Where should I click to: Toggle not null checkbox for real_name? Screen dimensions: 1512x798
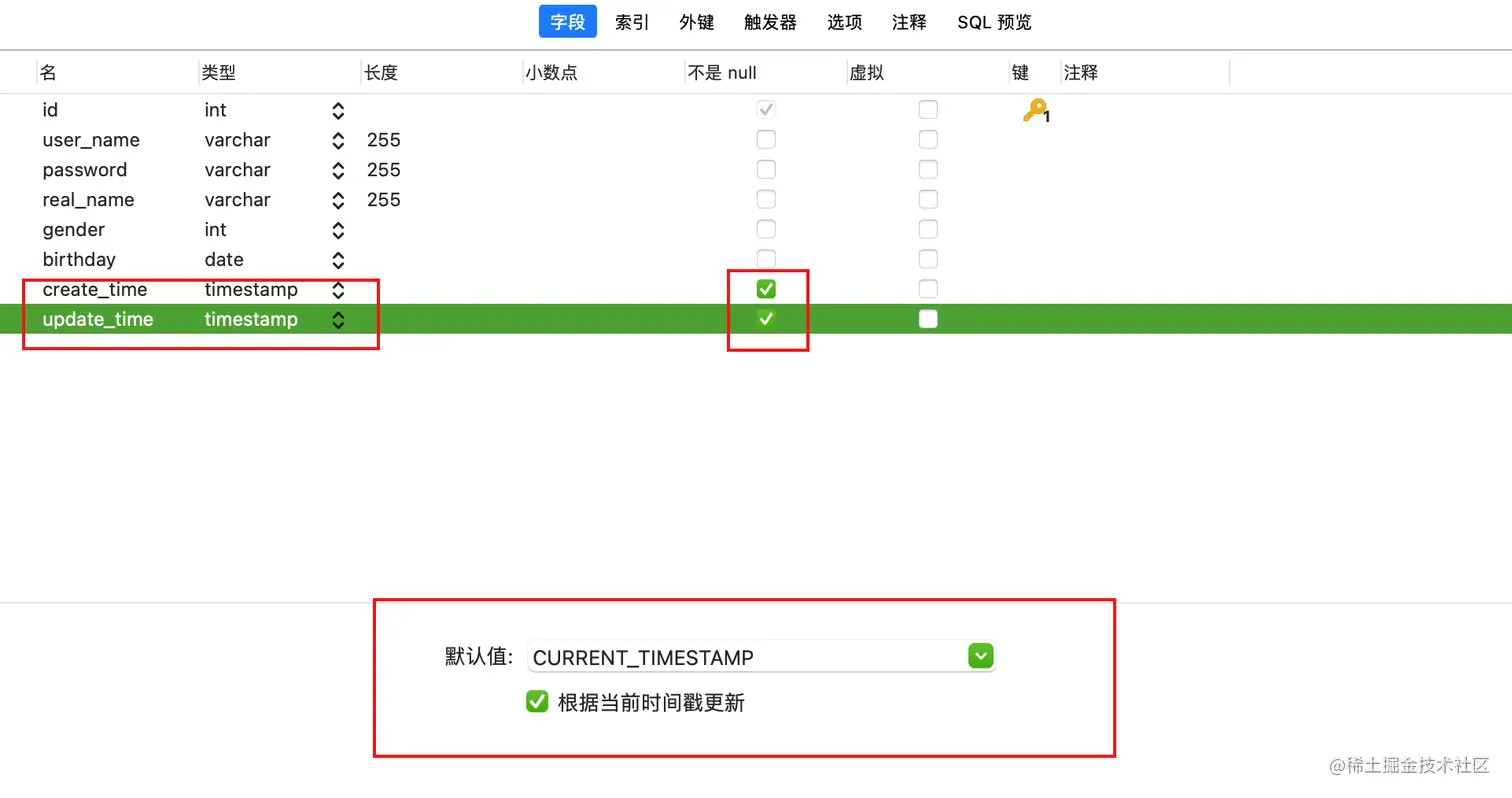[x=766, y=199]
